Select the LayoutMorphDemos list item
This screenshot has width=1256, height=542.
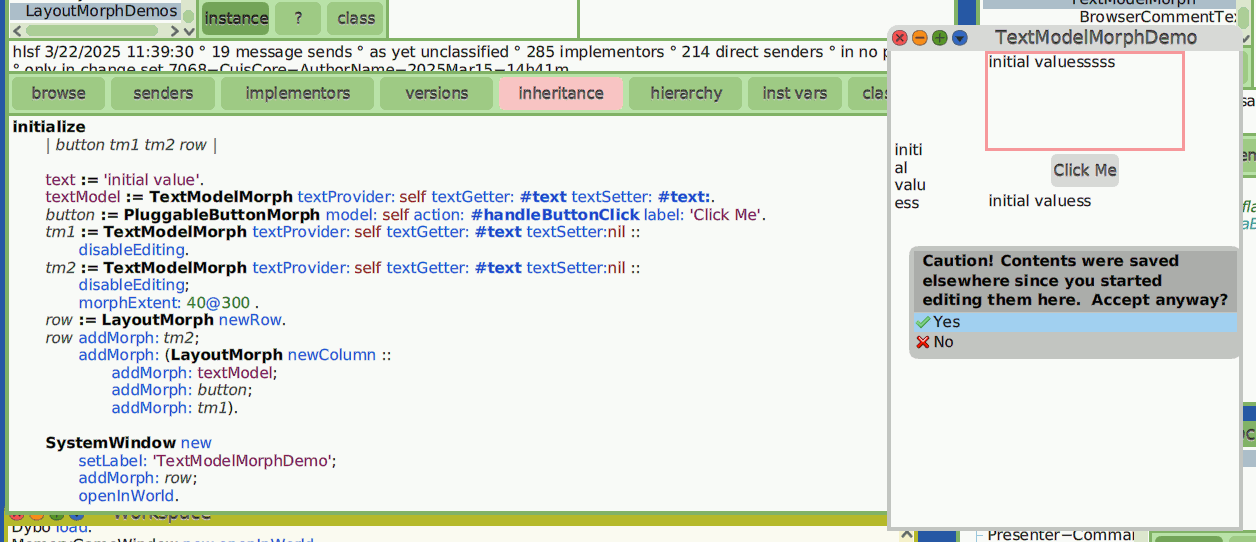point(96,11)
